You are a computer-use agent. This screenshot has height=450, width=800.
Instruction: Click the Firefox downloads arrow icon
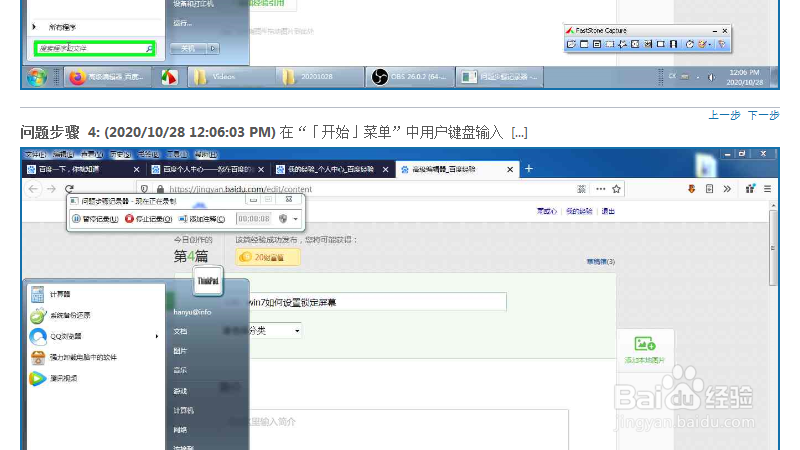coord(691,189)
